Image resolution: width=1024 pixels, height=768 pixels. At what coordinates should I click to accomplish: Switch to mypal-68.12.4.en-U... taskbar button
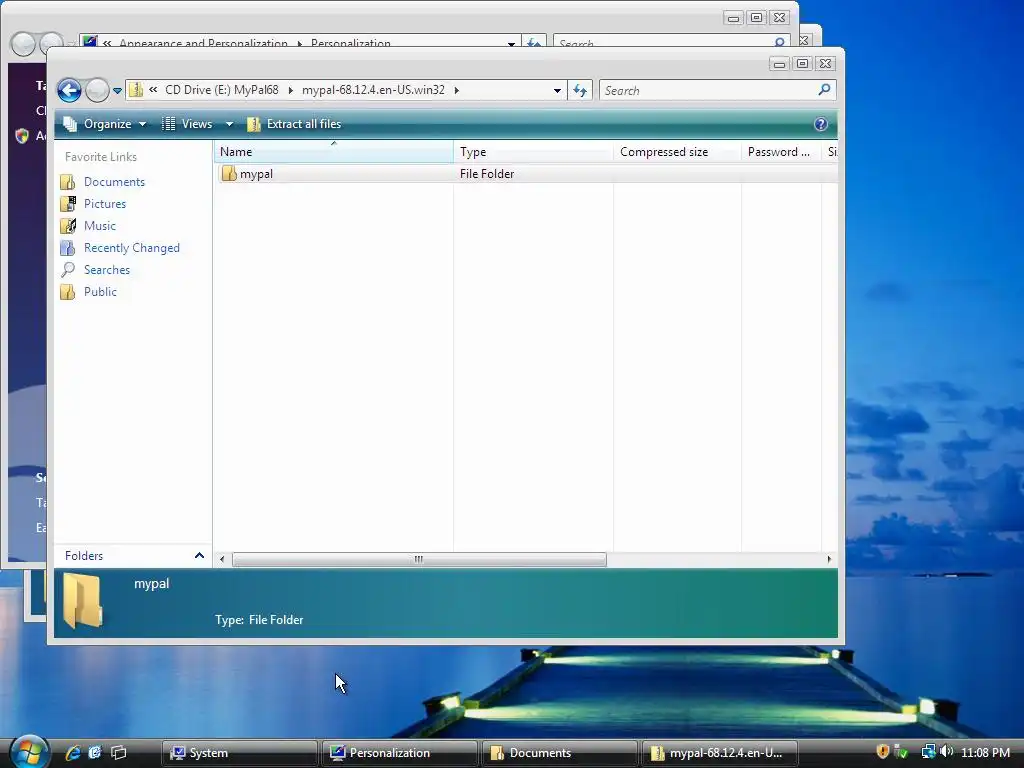pyautogui.click(x=720, y=753)
